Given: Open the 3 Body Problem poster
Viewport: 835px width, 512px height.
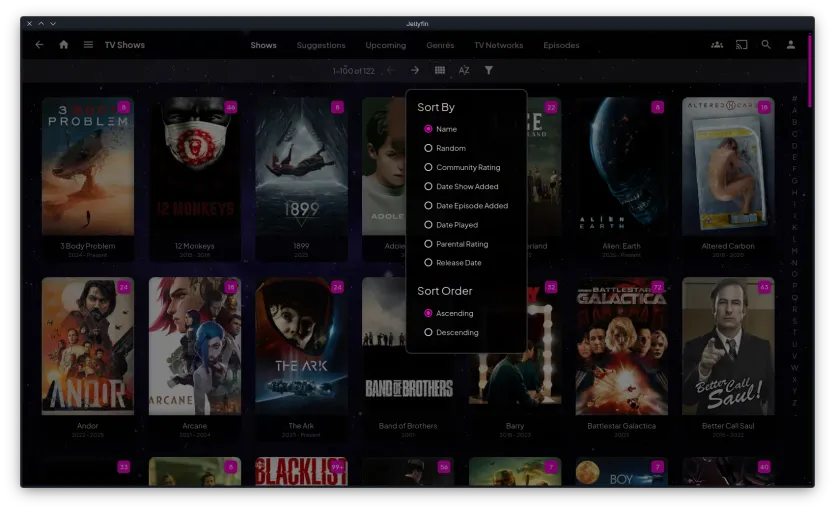Looking at the screenshot, I should (x=88, y=166).
